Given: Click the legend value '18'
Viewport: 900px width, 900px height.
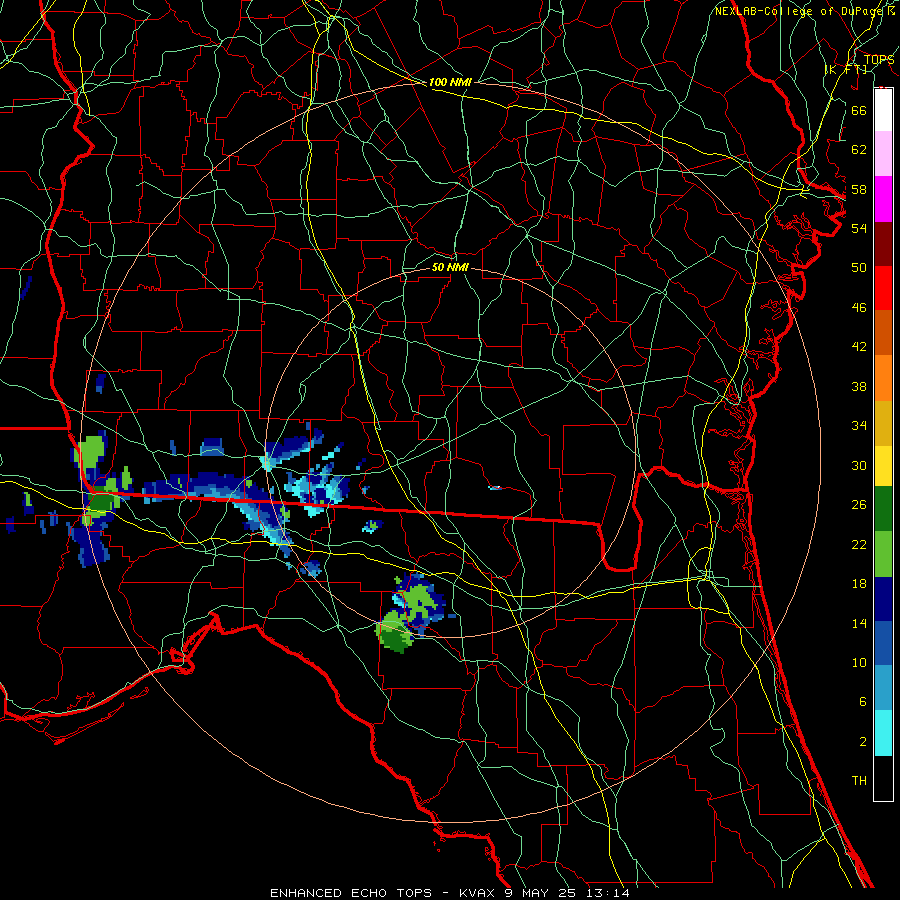Looking at the screenshot, I should (x=859, y=584).
